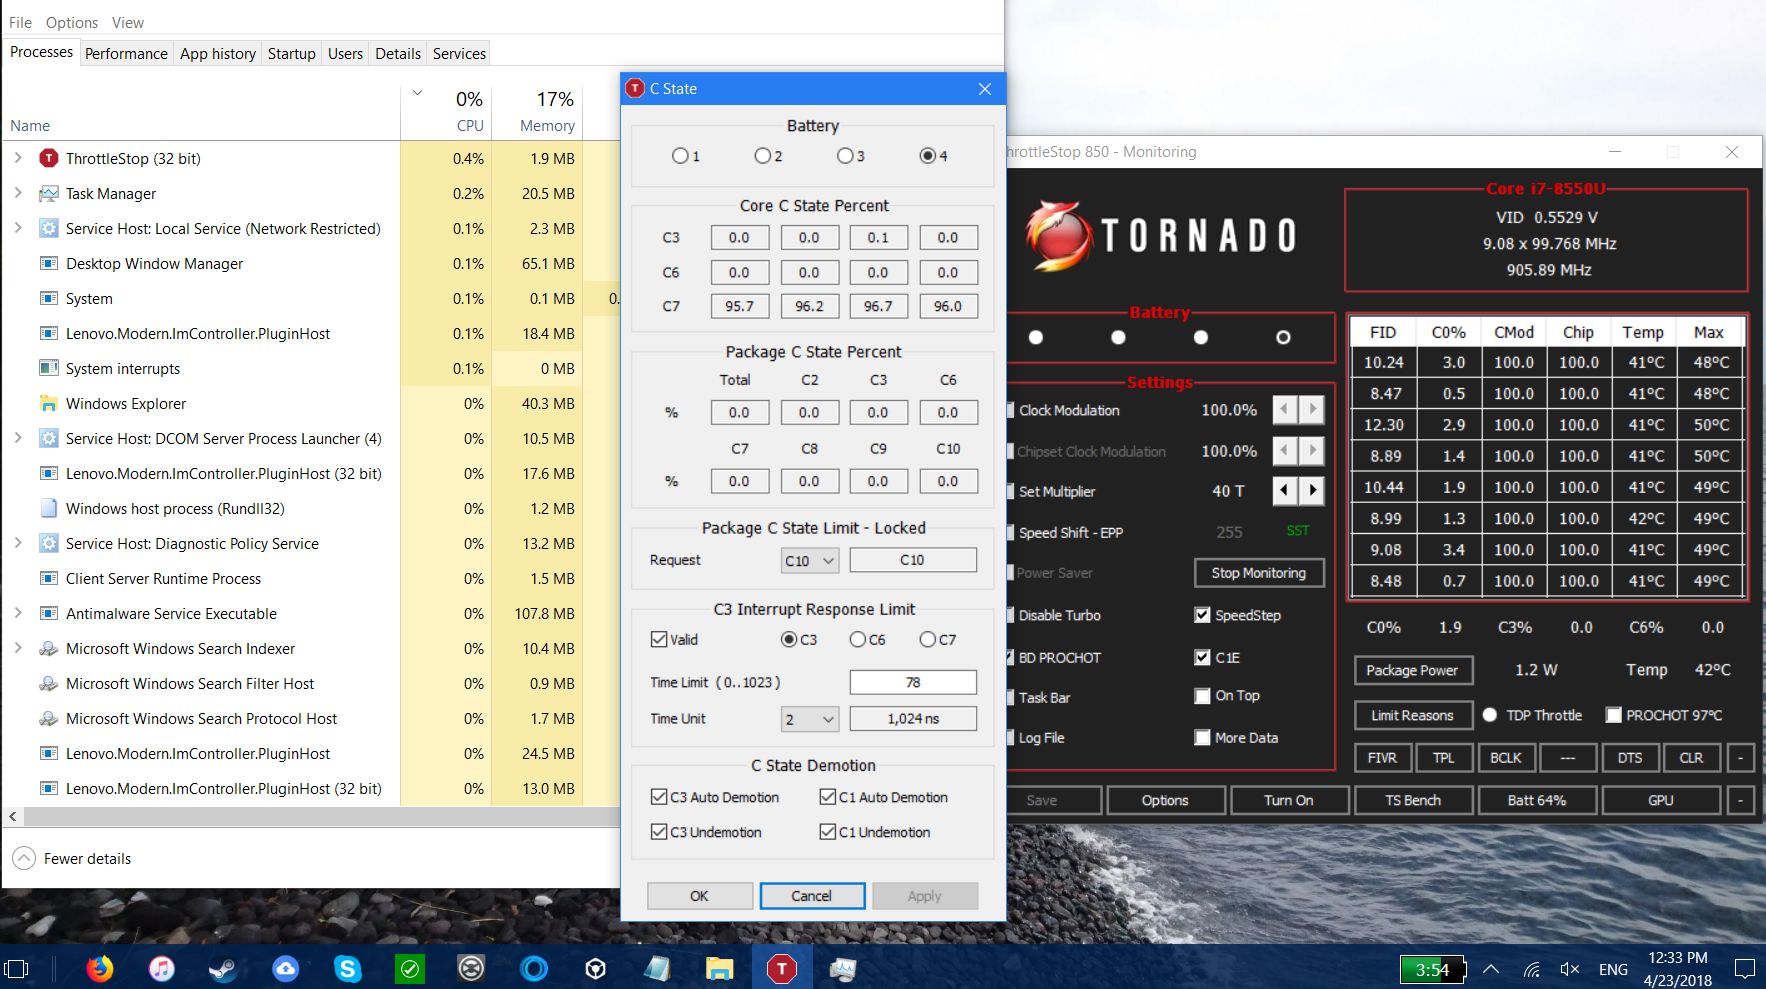Open iTunes from the taskbar
Viewport: 1766px width, 989px height.
click(161, 968)
